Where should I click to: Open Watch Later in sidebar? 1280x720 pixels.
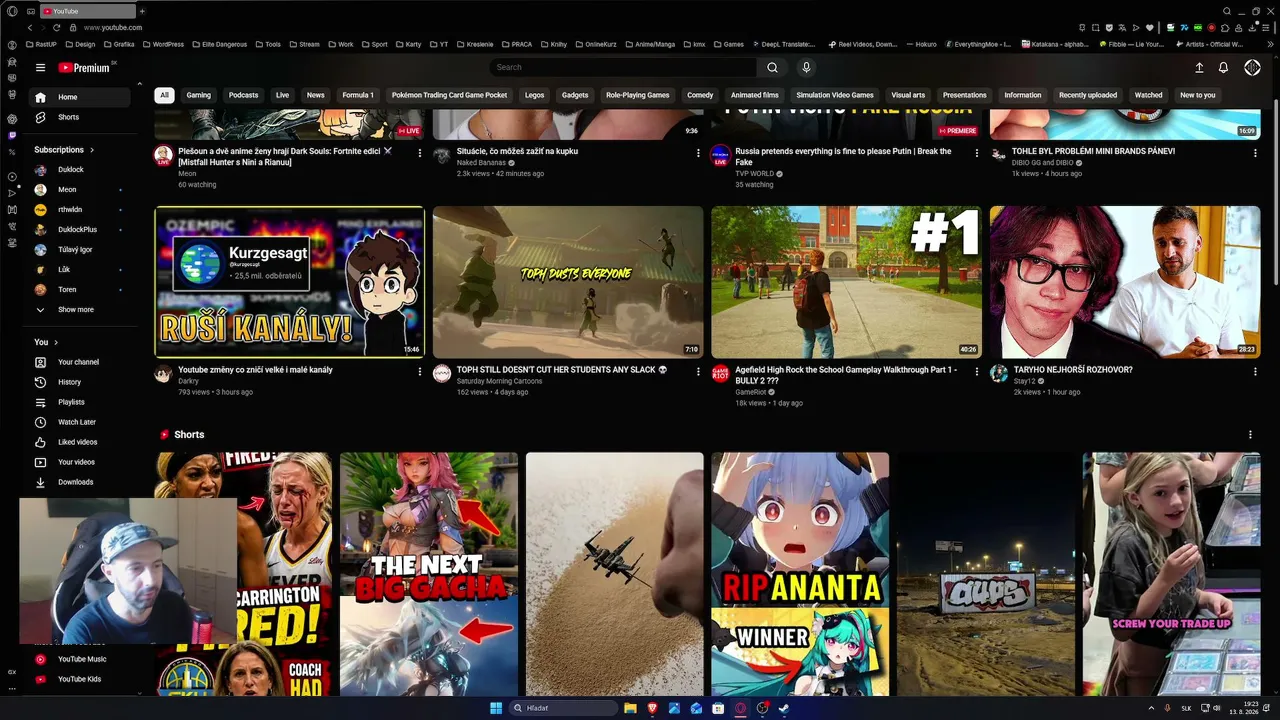[80, 422]
